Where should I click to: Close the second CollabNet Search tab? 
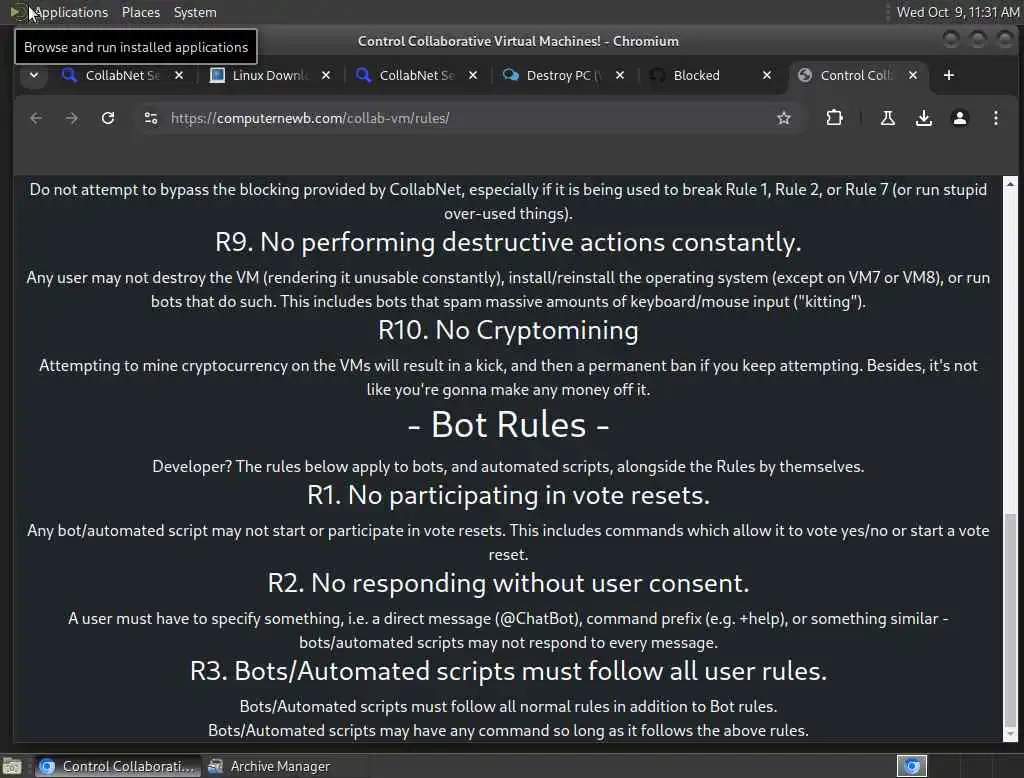[x=473, y=75]
